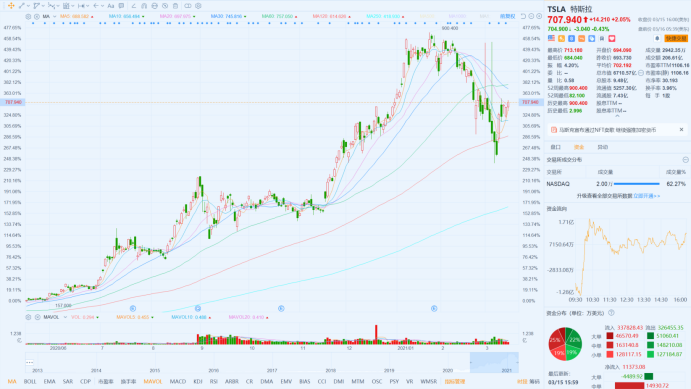Image resolution: width=691 pixels, height=389 pixels.
Task: Expand the wave pattern tool options
Action: coord(58,6)
